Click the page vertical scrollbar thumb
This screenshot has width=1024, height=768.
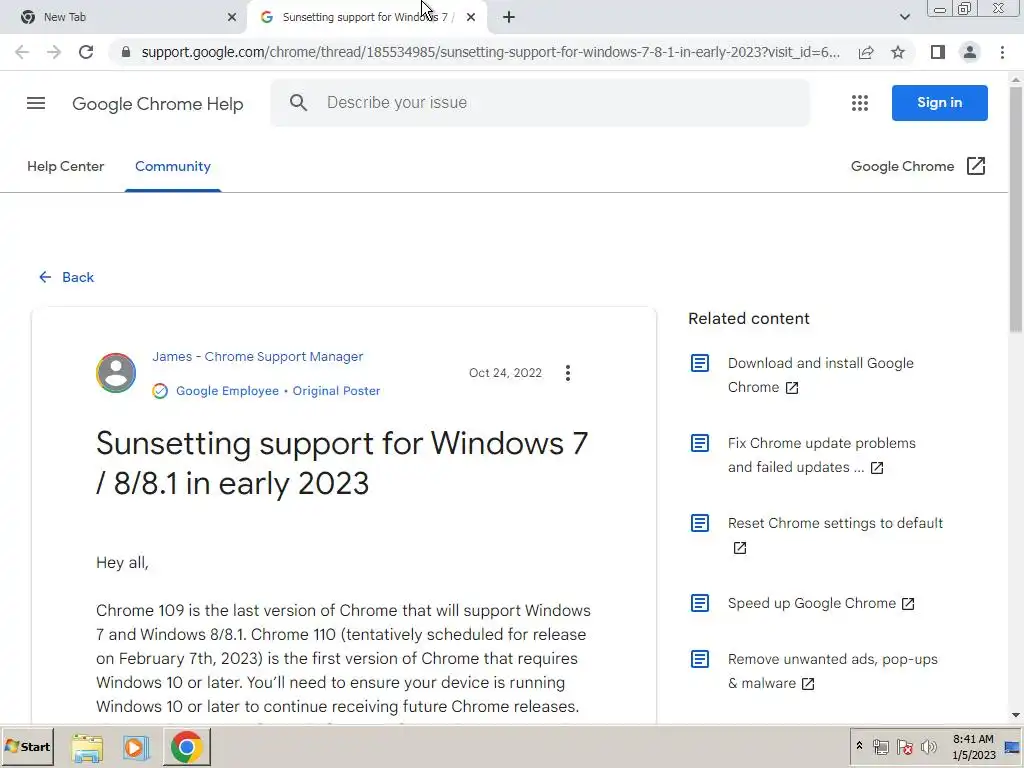point(1016,209)
